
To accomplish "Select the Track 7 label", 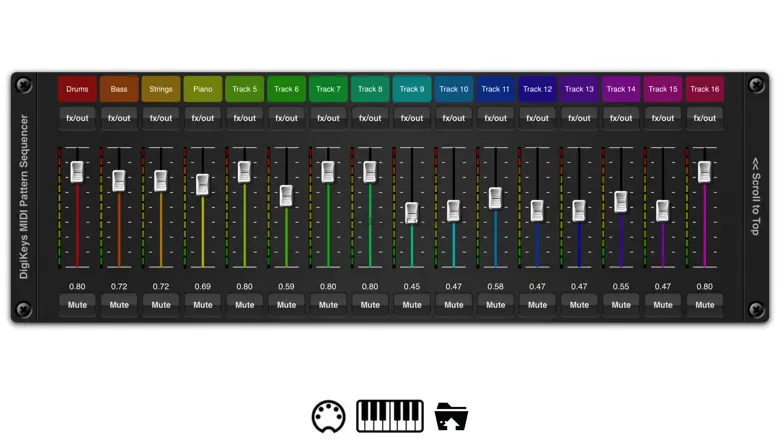I will point(328,89).
